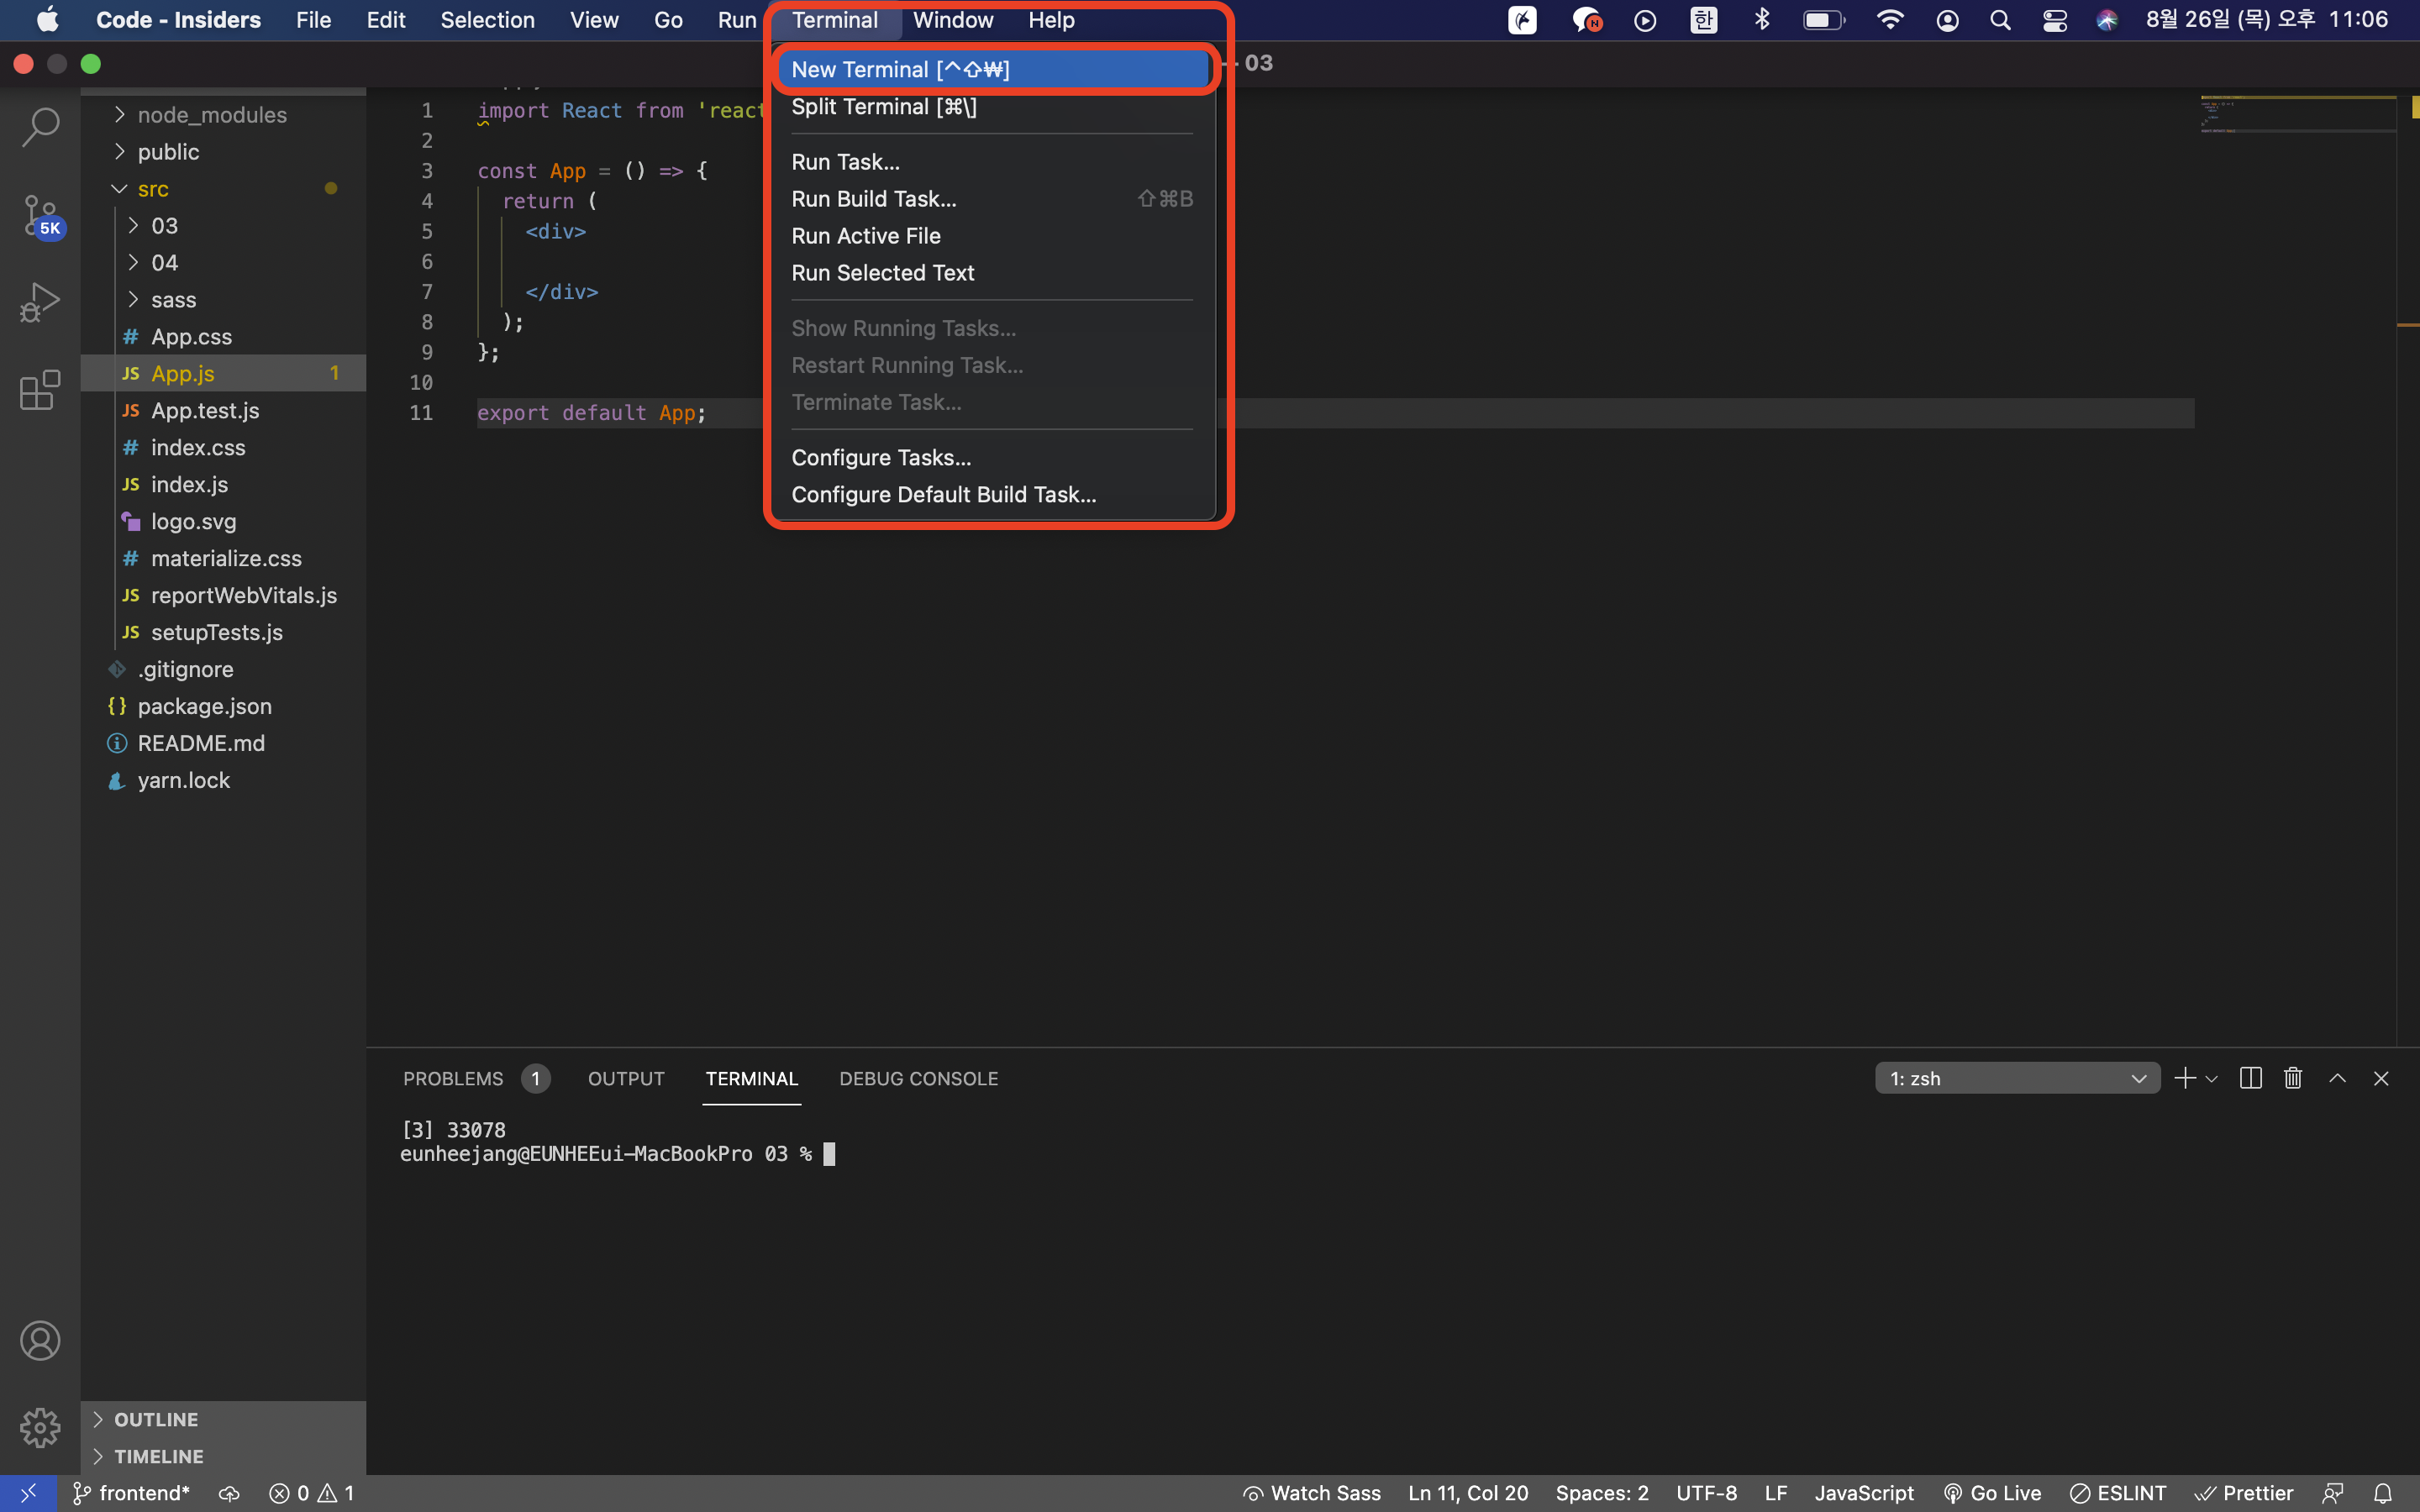Open Source Control view with 5K badge

(x=40, y=215)
